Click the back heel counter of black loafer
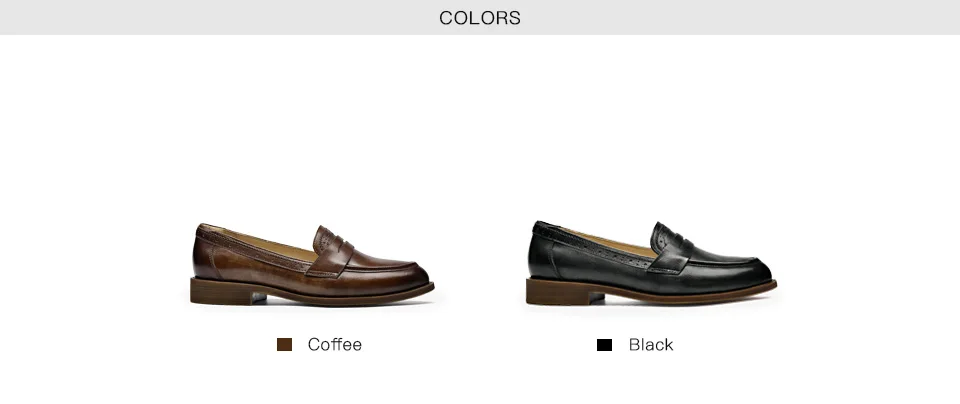Image resolution: width=960 pixels, height=404 pixels. coord(542,254)
